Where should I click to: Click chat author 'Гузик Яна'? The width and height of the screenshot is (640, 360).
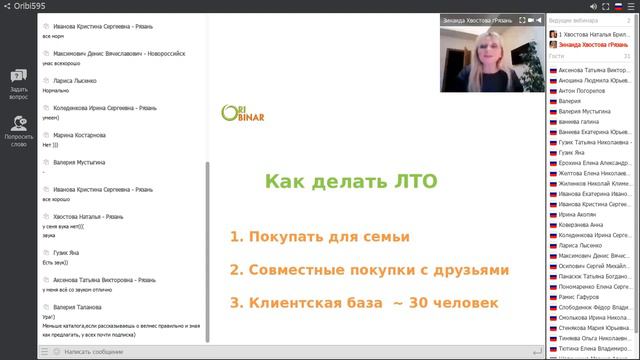coord(66,253)
